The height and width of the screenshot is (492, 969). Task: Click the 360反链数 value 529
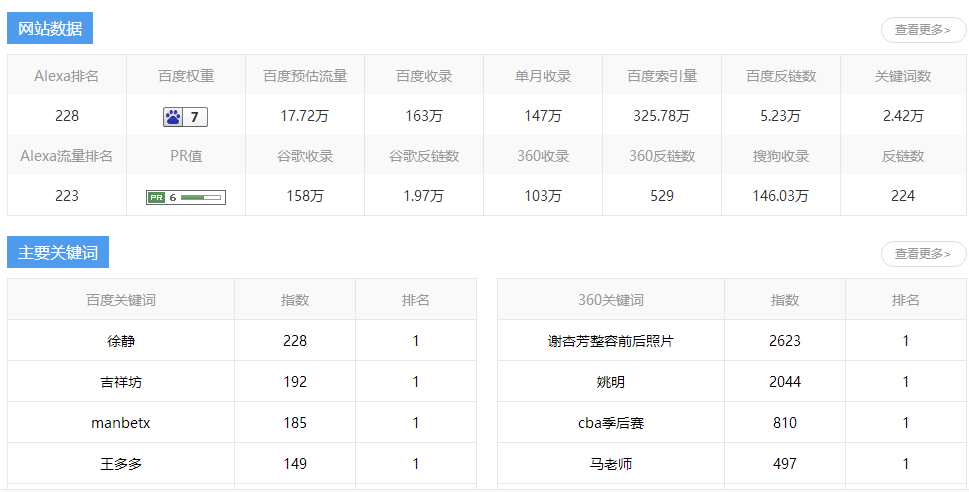(x=662, y=196)
